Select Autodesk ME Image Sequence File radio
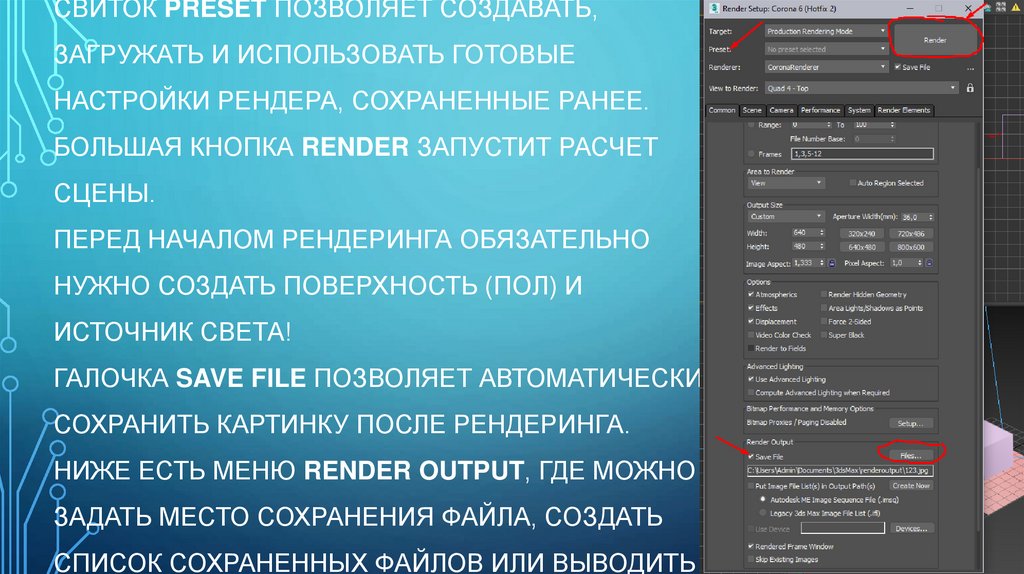 [763, 500]
